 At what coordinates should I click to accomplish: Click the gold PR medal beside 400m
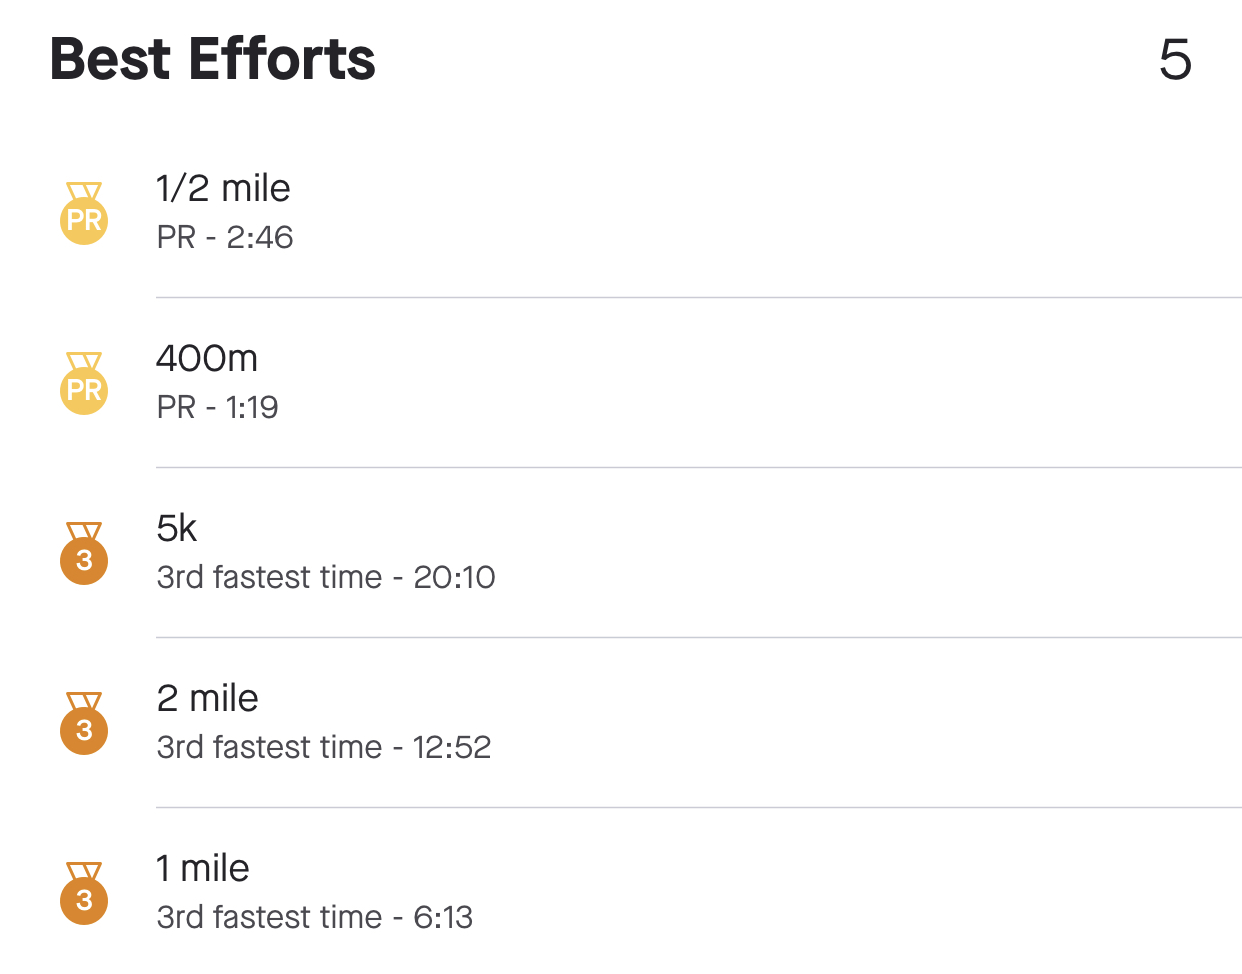tap(84, 385)
